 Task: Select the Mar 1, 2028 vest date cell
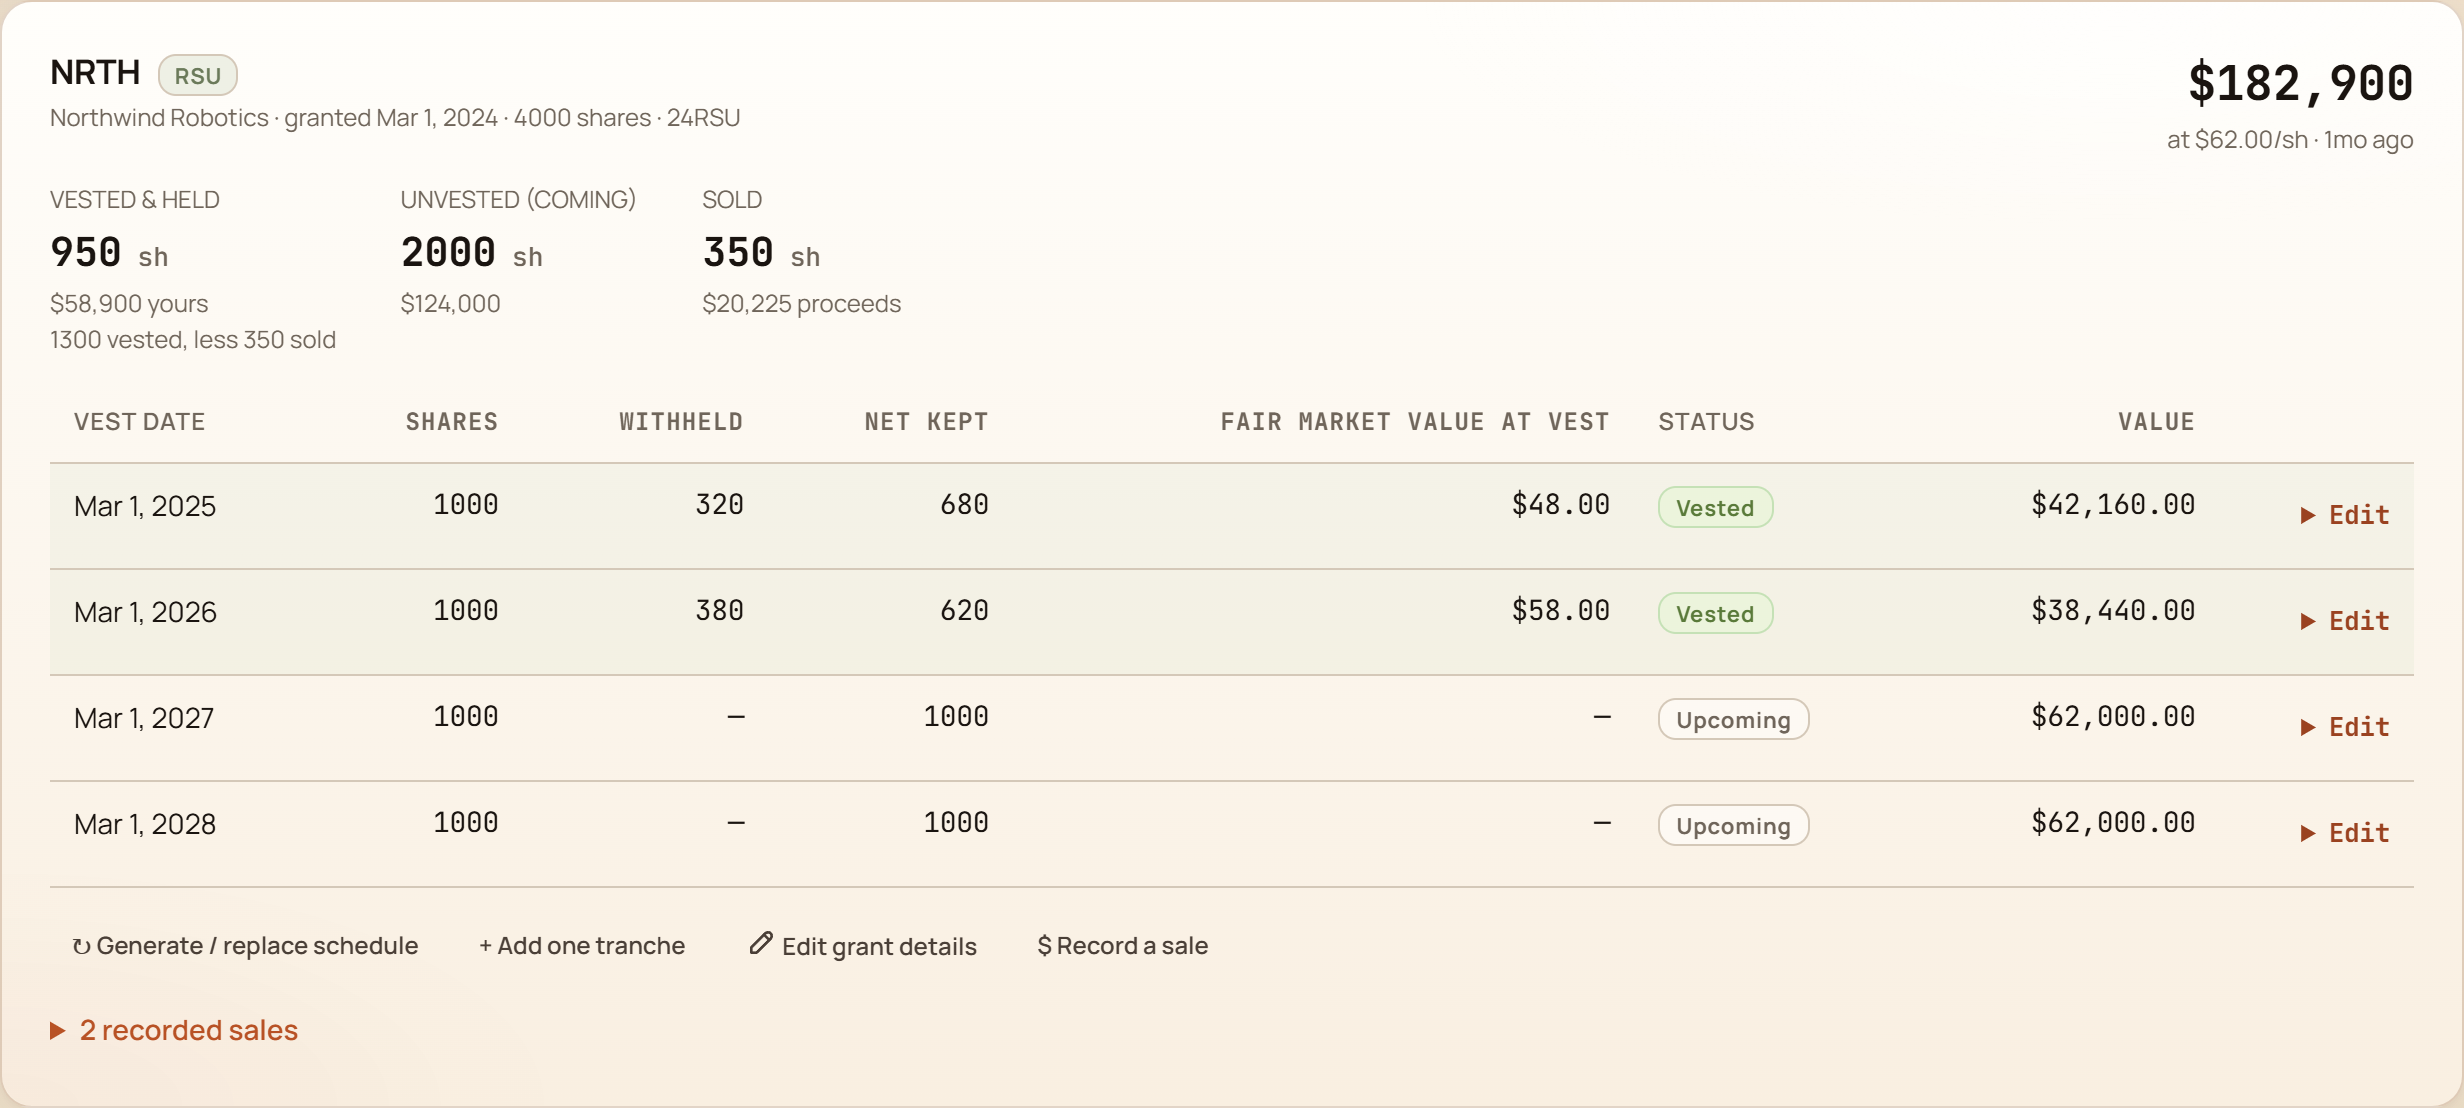click(x=145, y=824)
